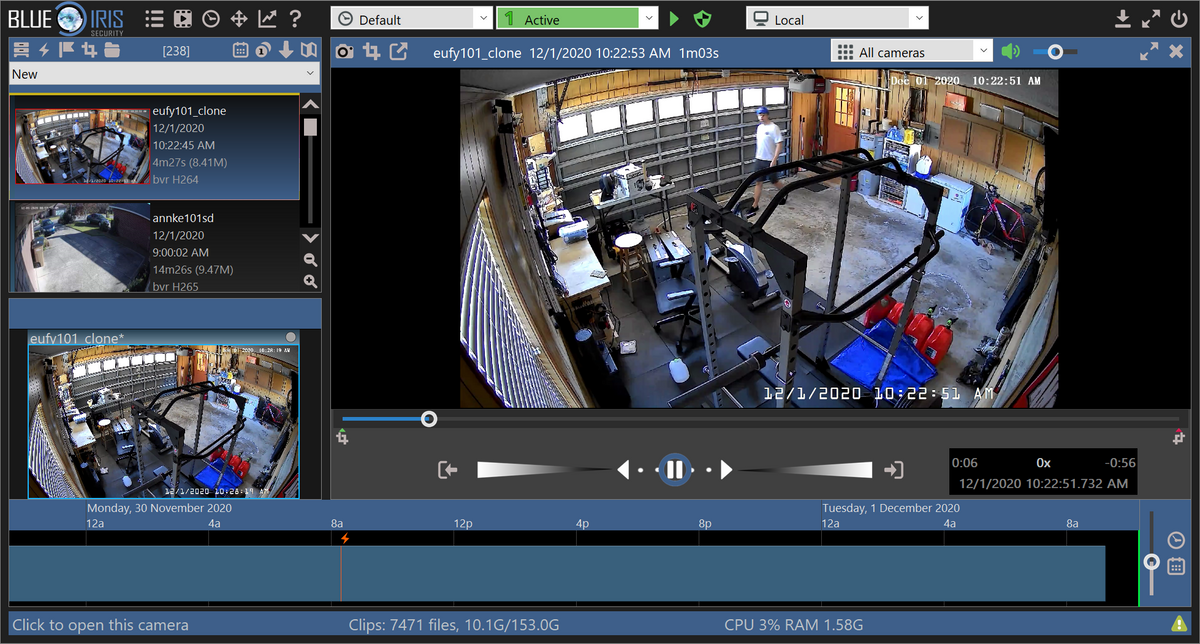Image resolution: width=1200 pixels, height=644 pixels.
Task: Show alerts with the lightning bolt icon
Action: pos(44,50)
